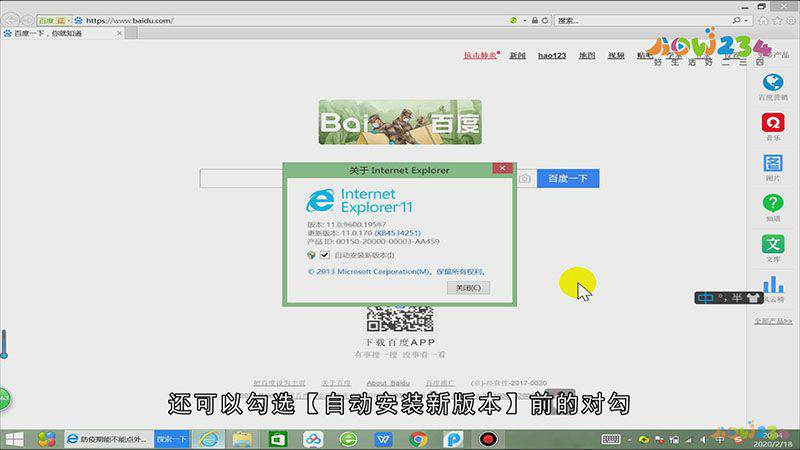Open the 抗击肺炎 link
This screenshot has height=450, width=800.
[480, 55]
